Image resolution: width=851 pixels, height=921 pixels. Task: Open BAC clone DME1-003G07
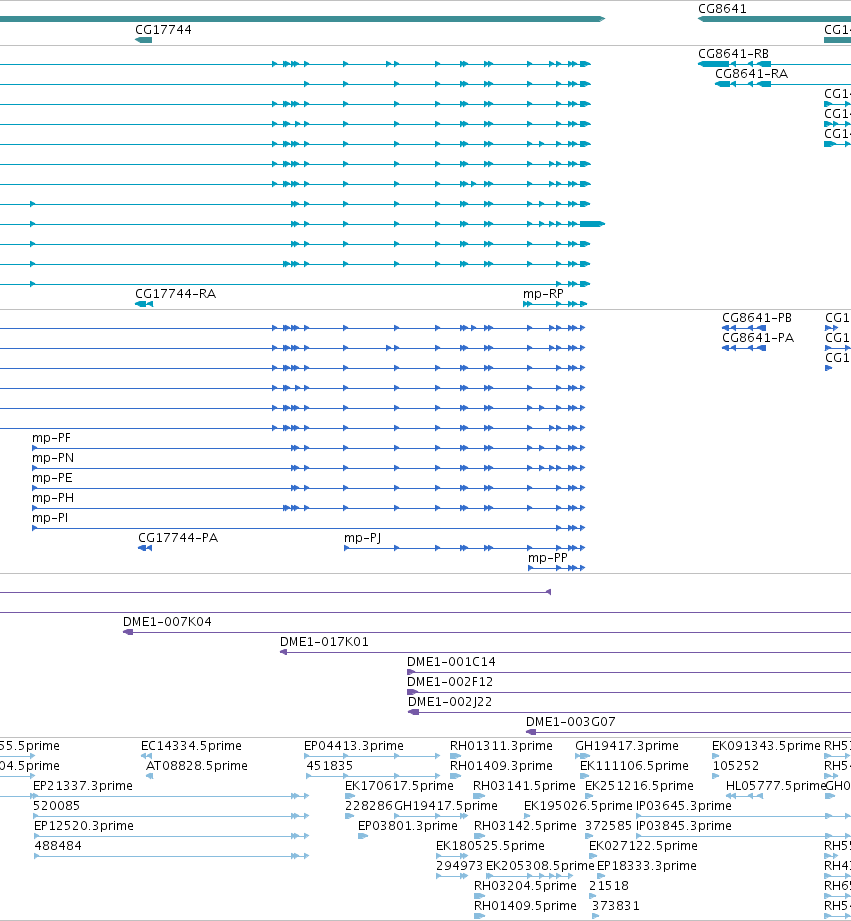570,722
